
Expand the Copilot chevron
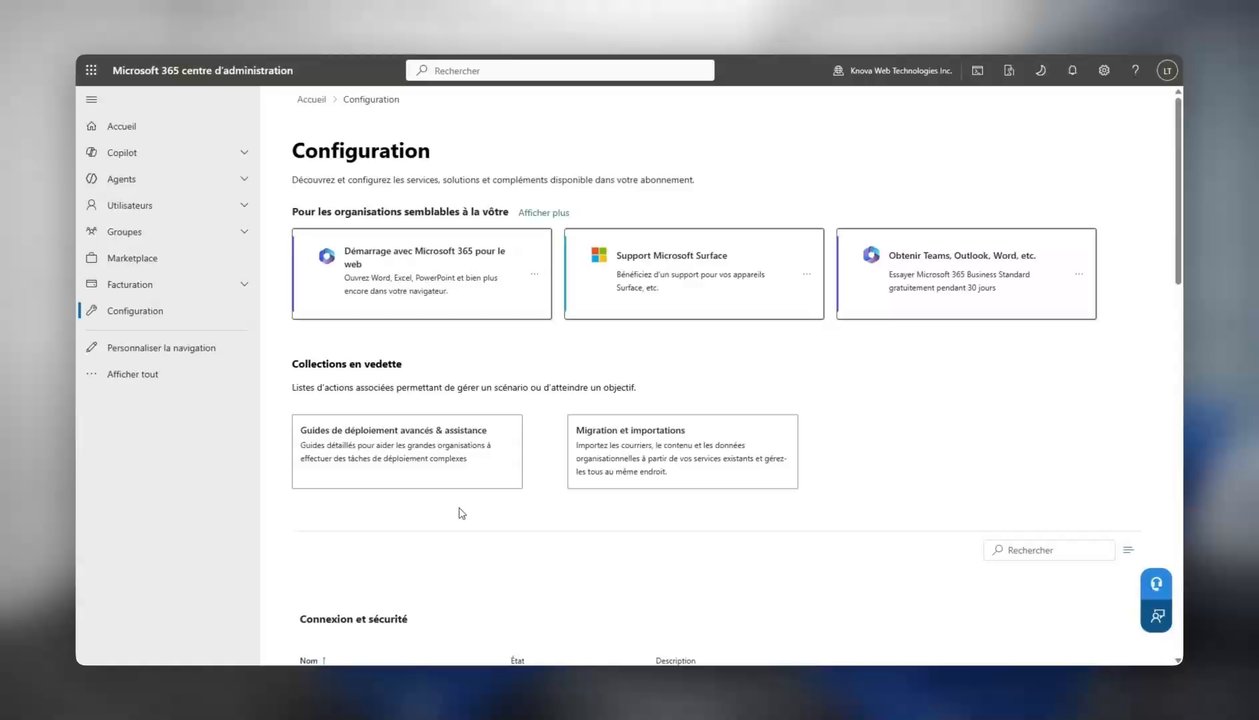[244, 152]
